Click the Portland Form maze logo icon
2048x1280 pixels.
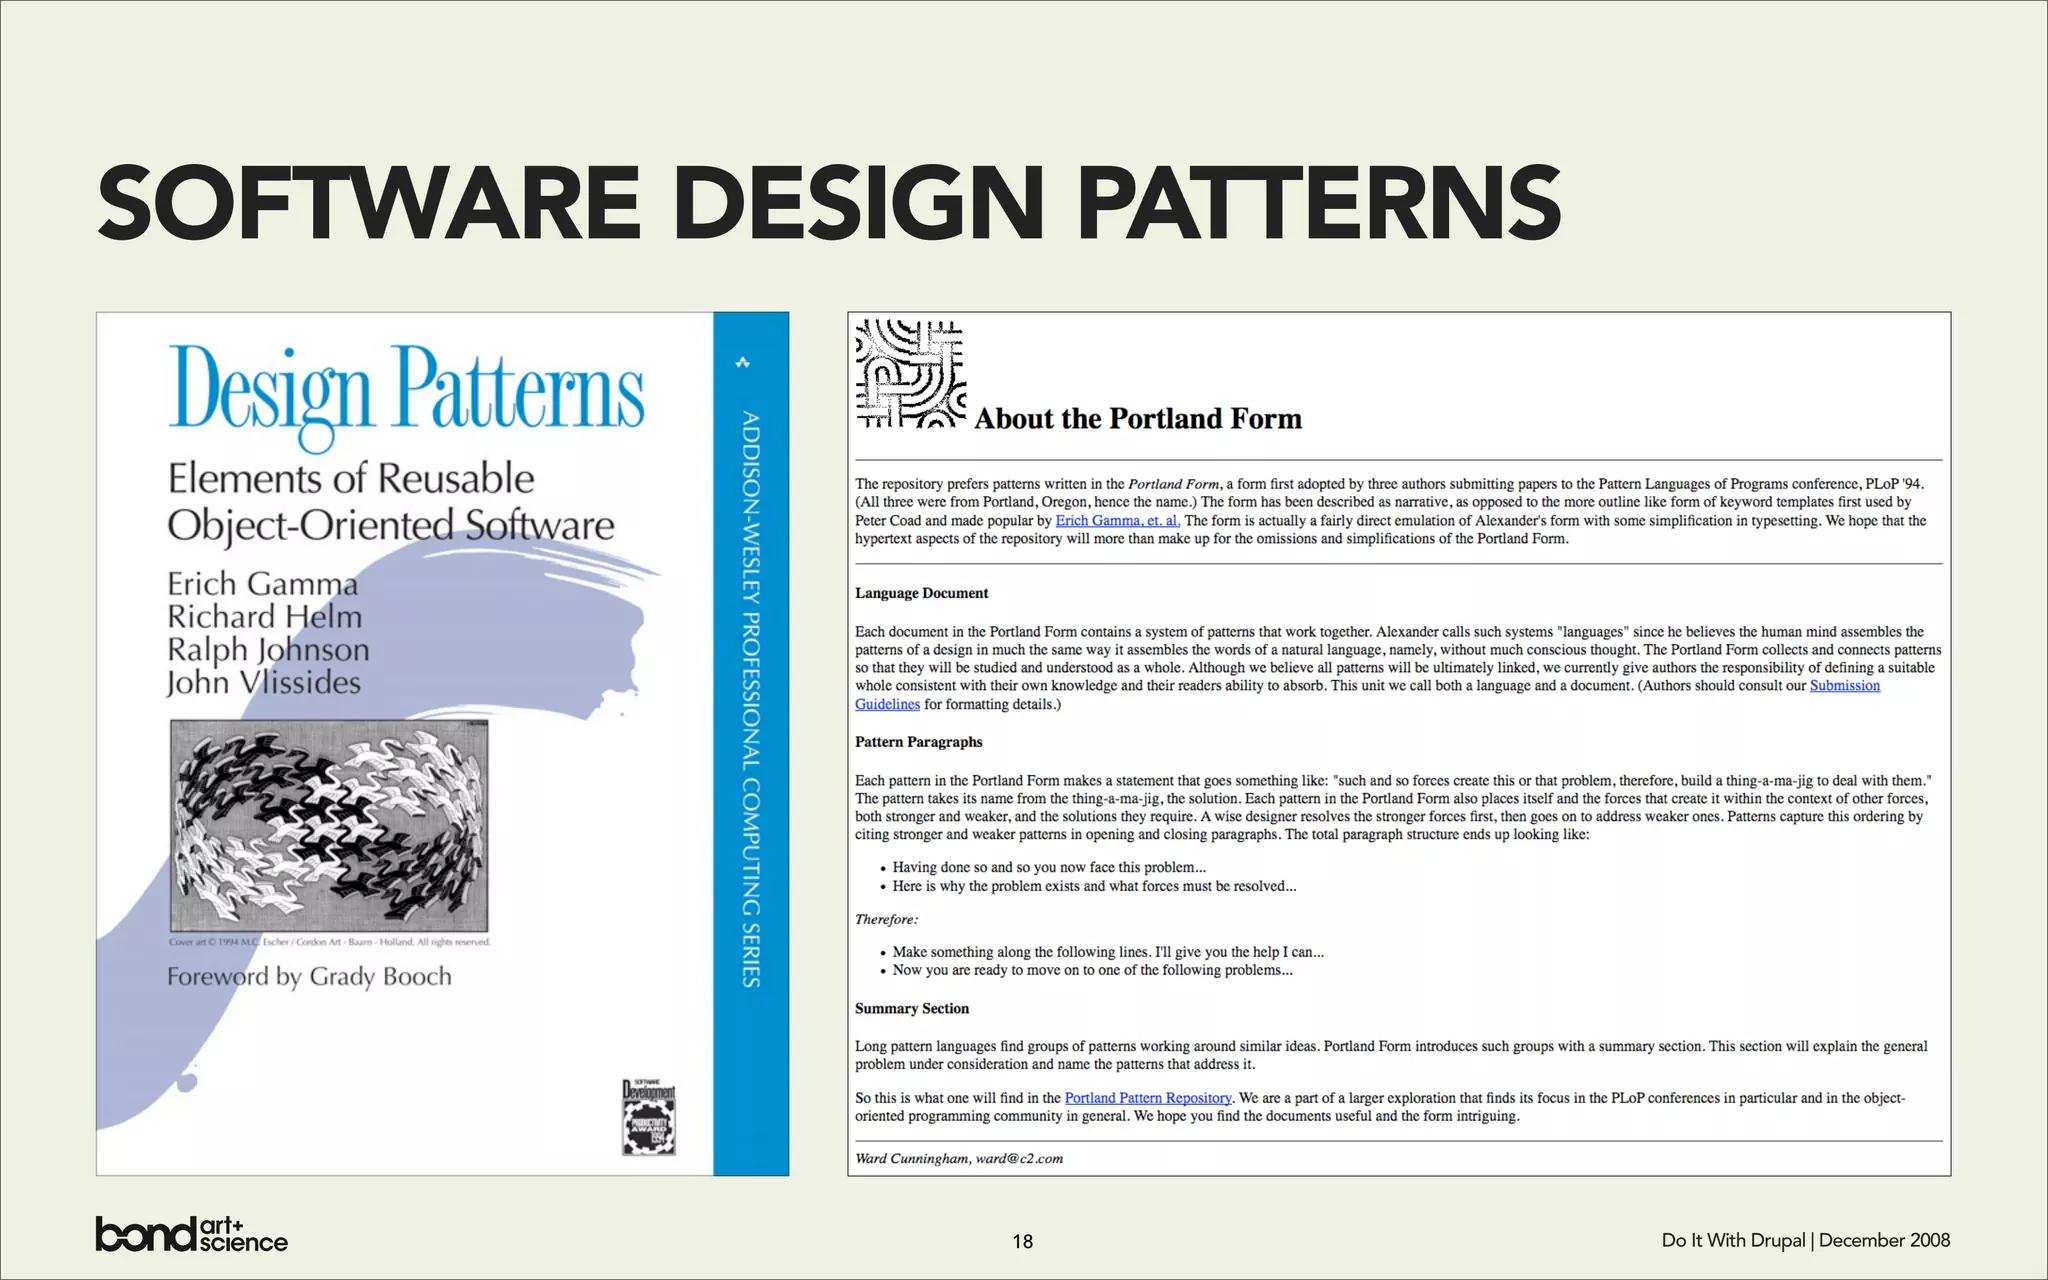(x=910, y=374)
